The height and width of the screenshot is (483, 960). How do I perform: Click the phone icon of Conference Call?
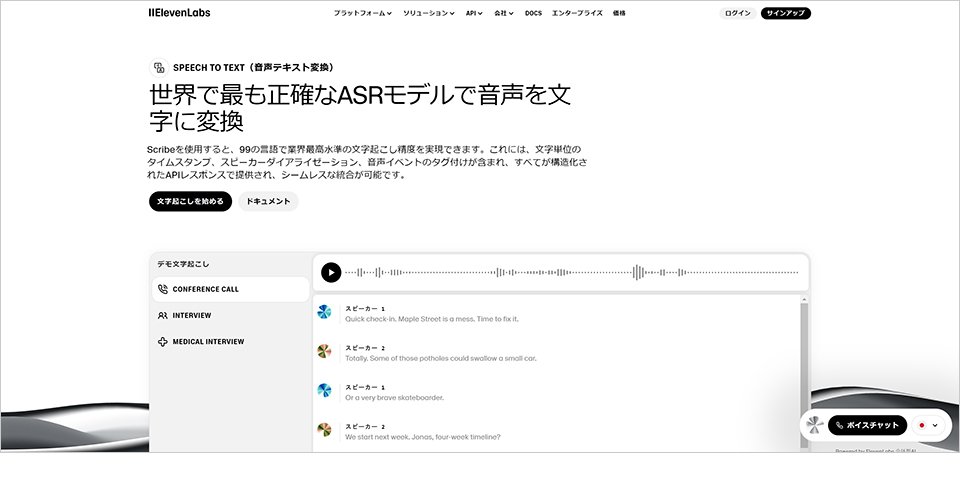[x=162, y=289]
